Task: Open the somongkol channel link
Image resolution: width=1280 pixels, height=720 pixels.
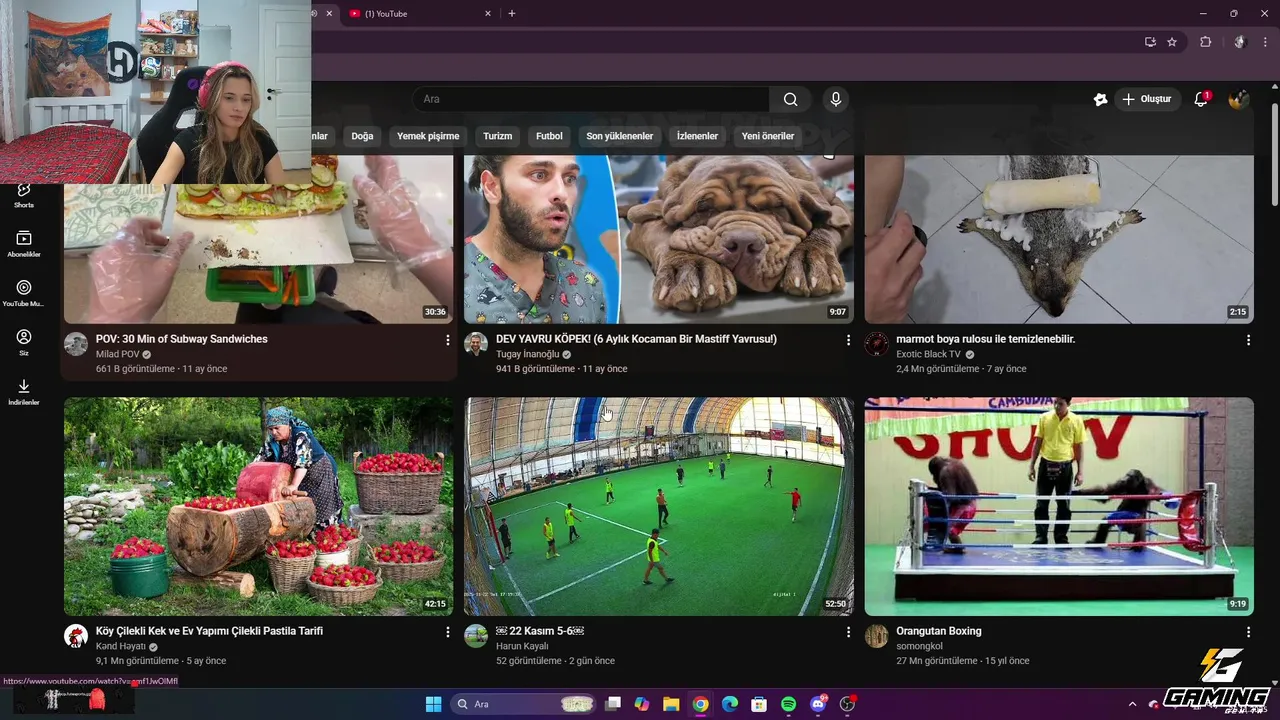Action: [919, 646]
